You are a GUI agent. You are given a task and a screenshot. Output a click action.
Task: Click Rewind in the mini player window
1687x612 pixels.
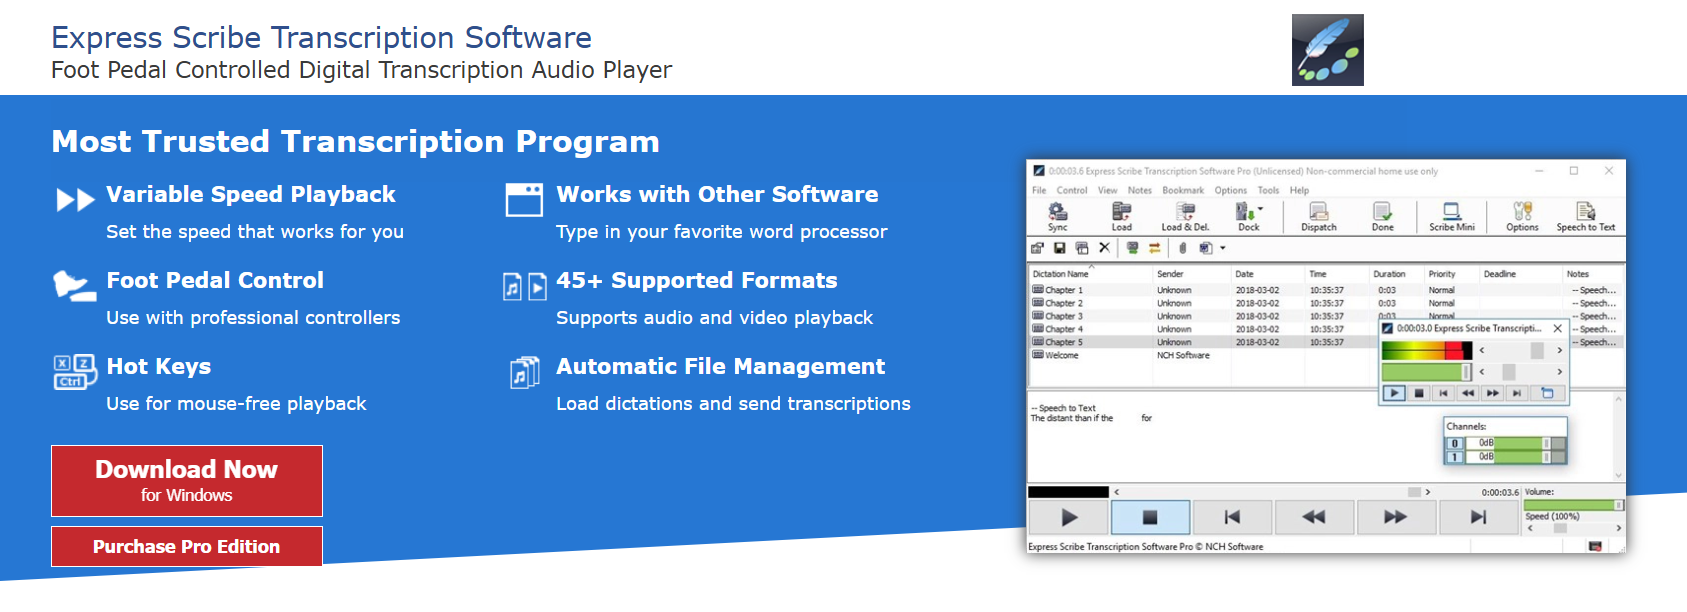1467,393
